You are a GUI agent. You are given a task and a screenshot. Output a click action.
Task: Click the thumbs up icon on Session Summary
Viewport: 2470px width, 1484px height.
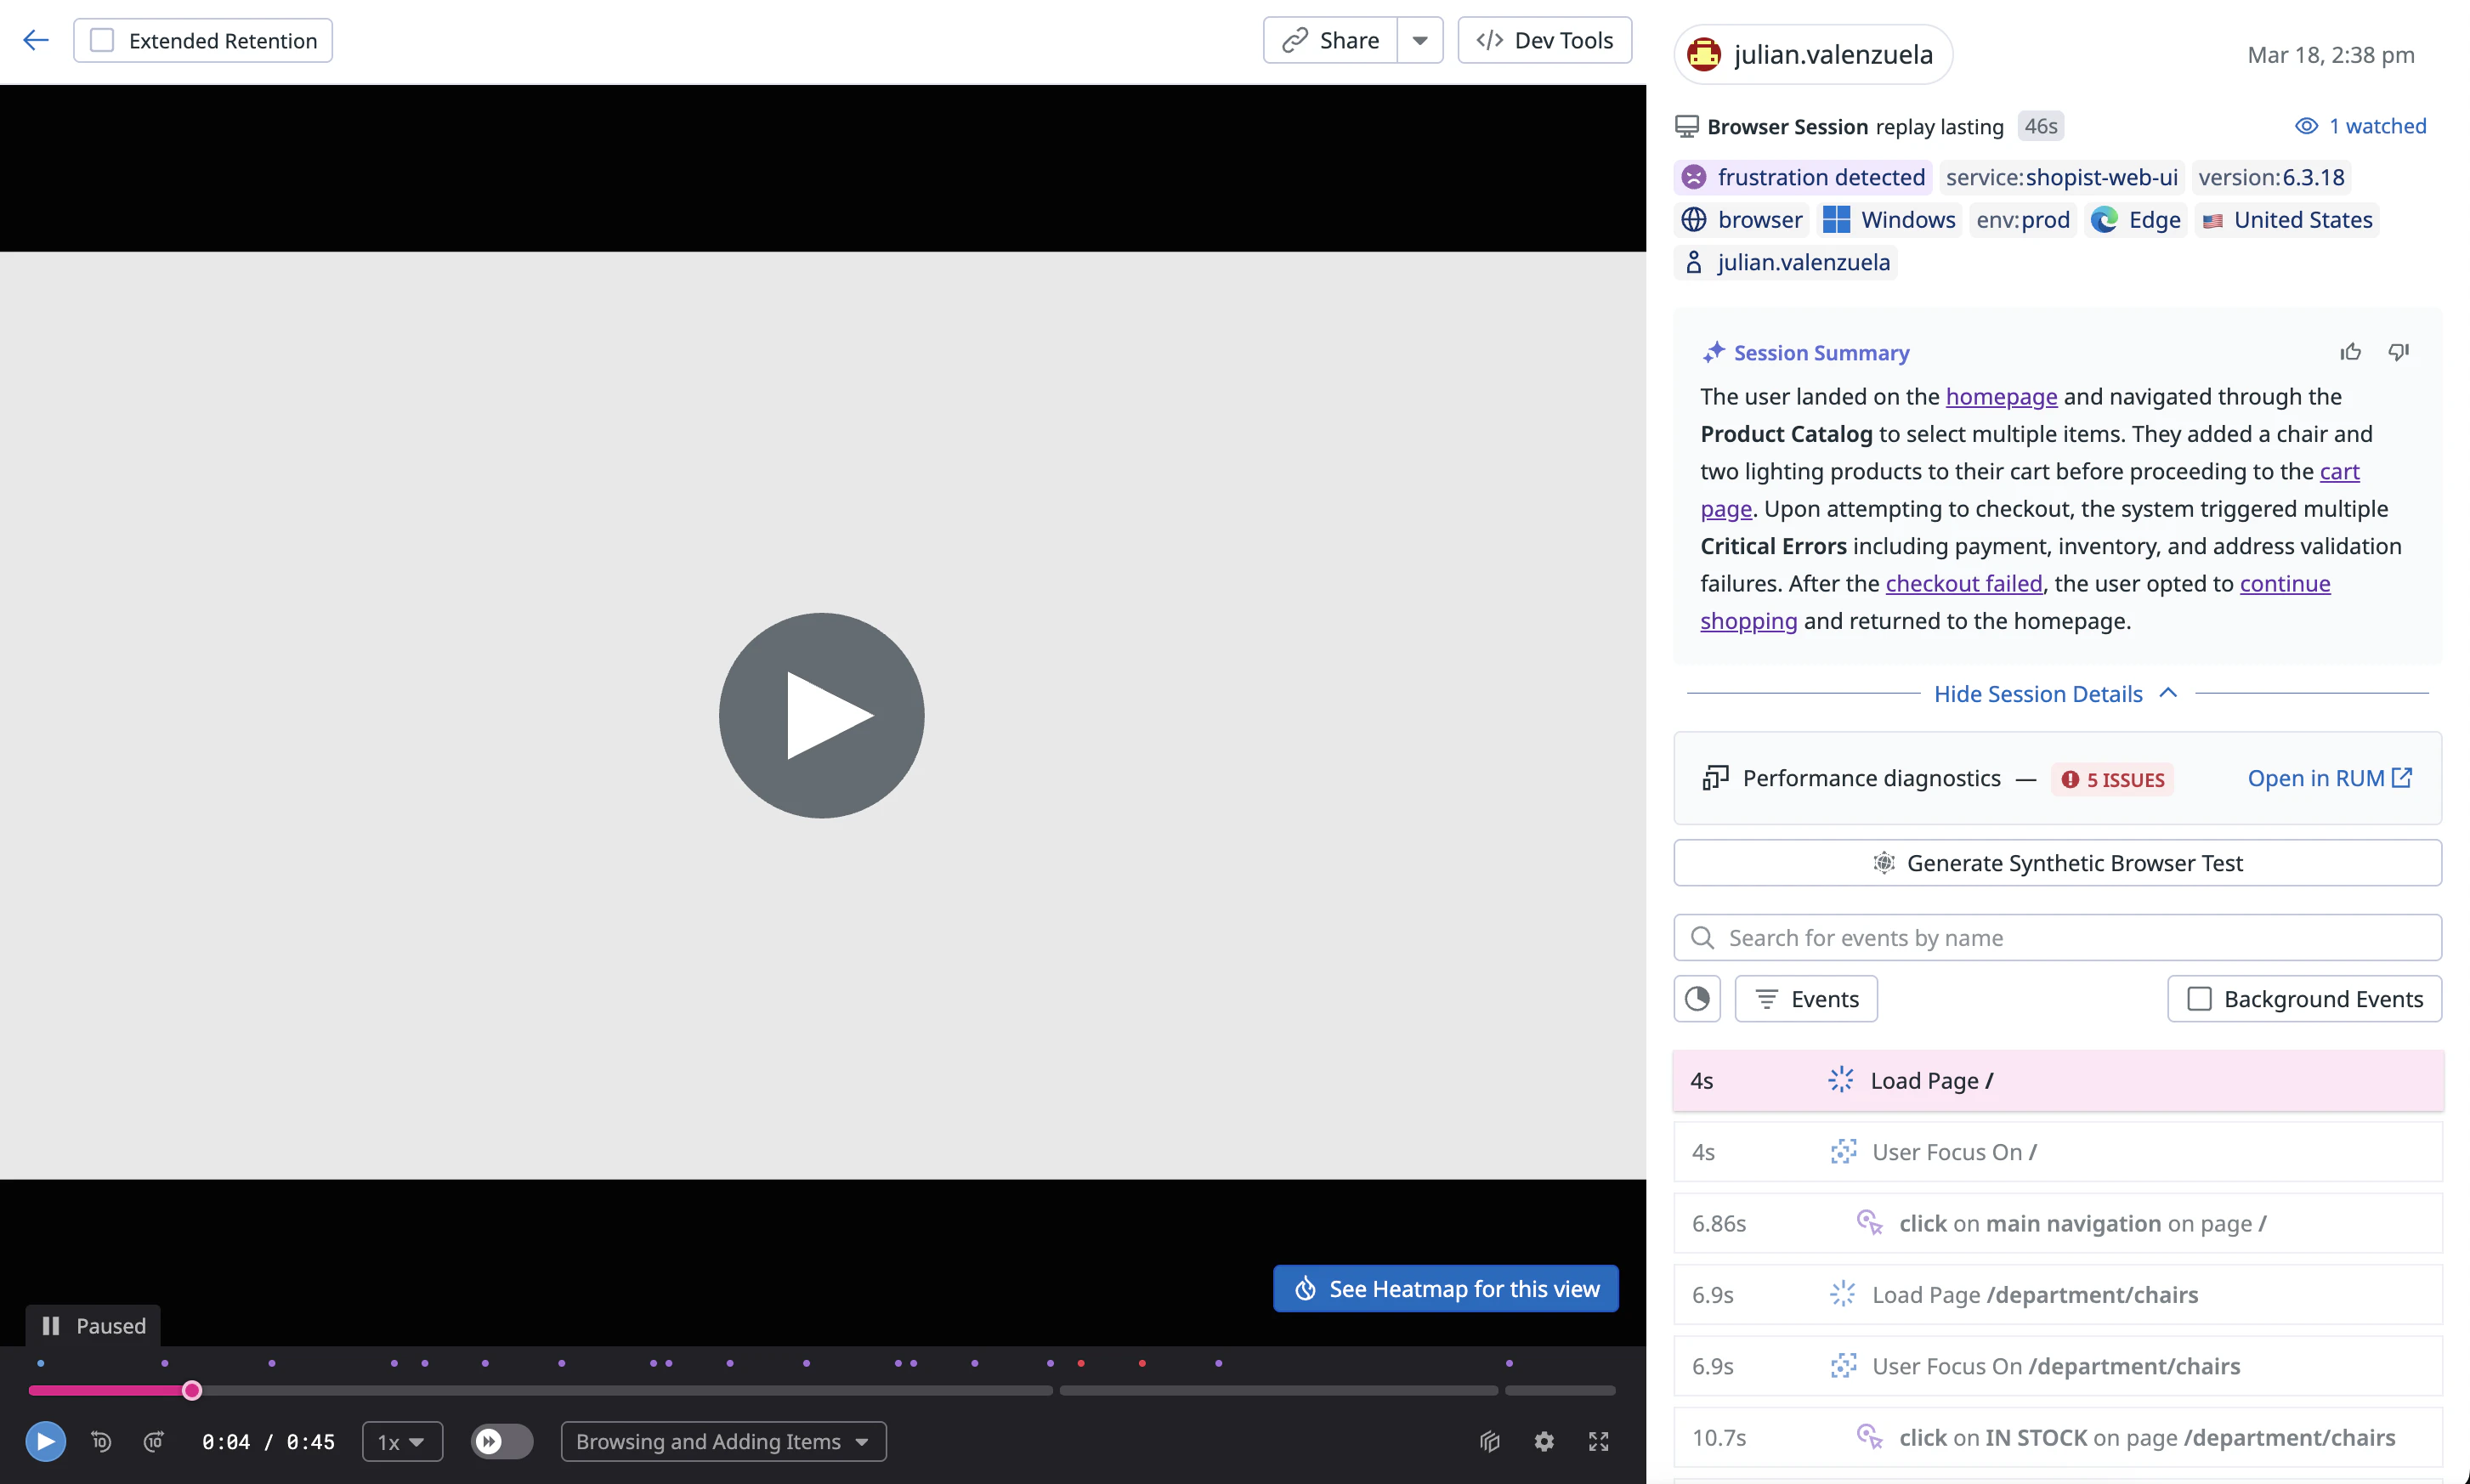click(x=2350, y=352)
